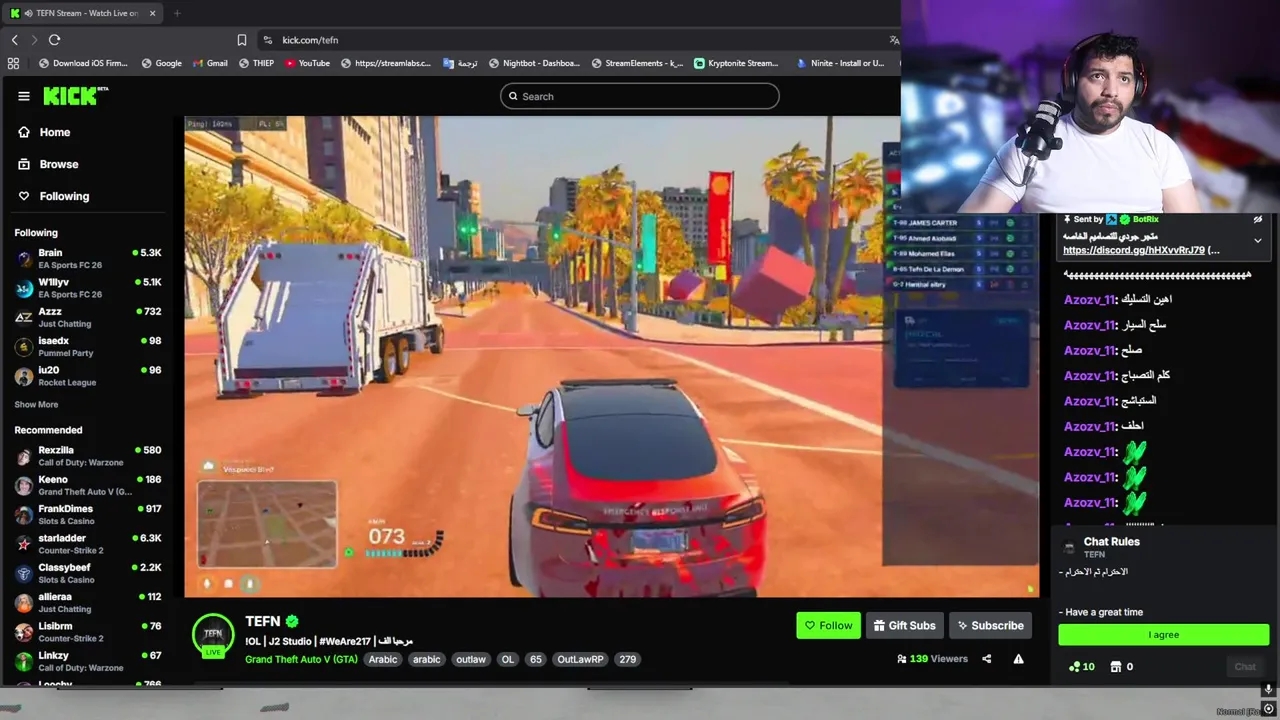Open iu20 channel playing Rocket League
This screenshot has height=720, width=1280.
click(x=87, y=376)
